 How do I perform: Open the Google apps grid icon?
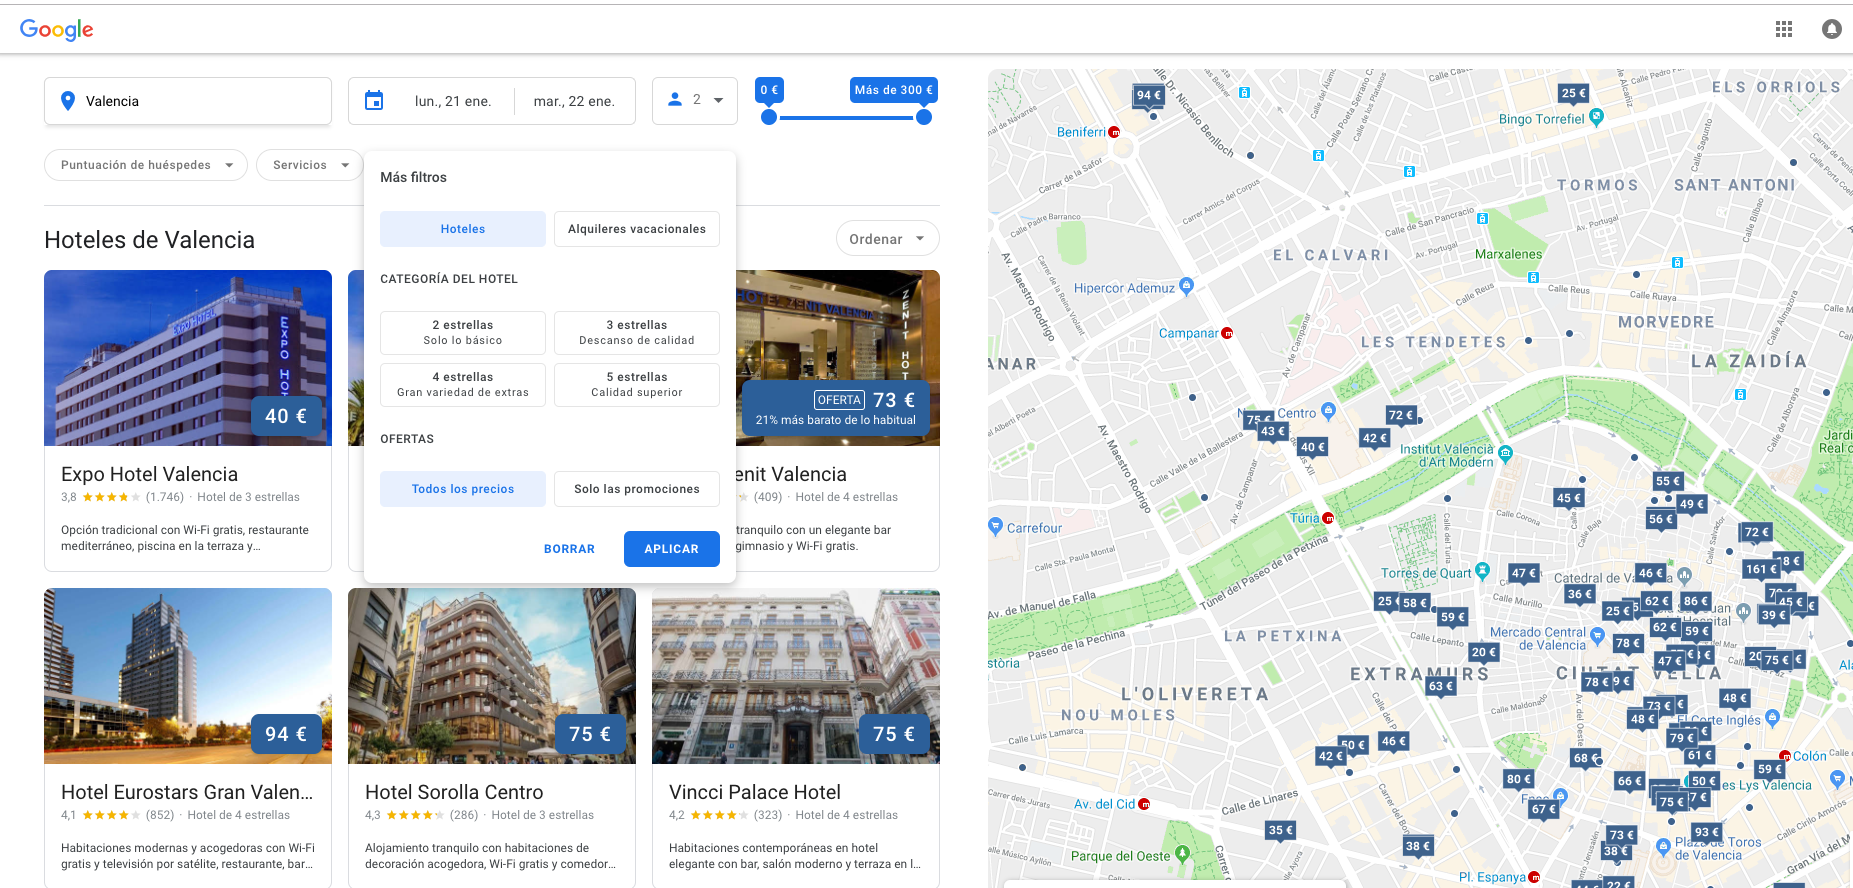[1783, 29]
